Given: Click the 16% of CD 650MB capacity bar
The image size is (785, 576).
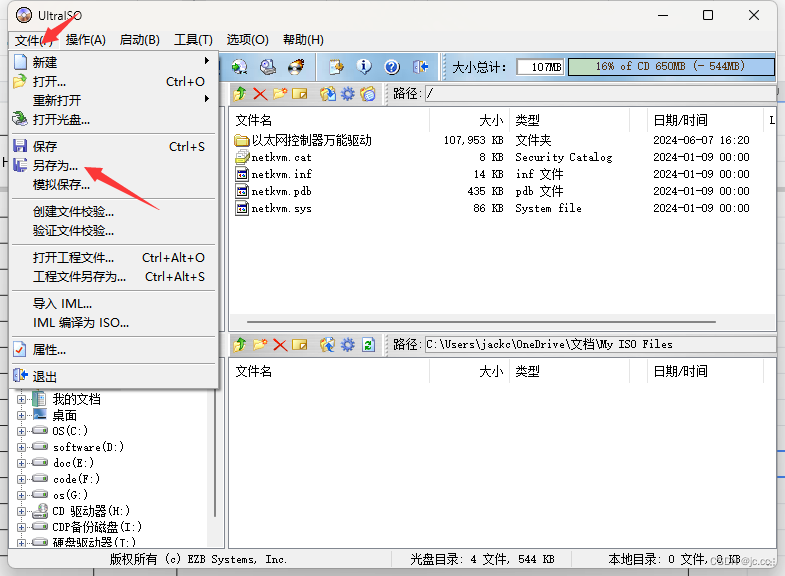Looking at the screenshot, I should [x=671, y=67].
